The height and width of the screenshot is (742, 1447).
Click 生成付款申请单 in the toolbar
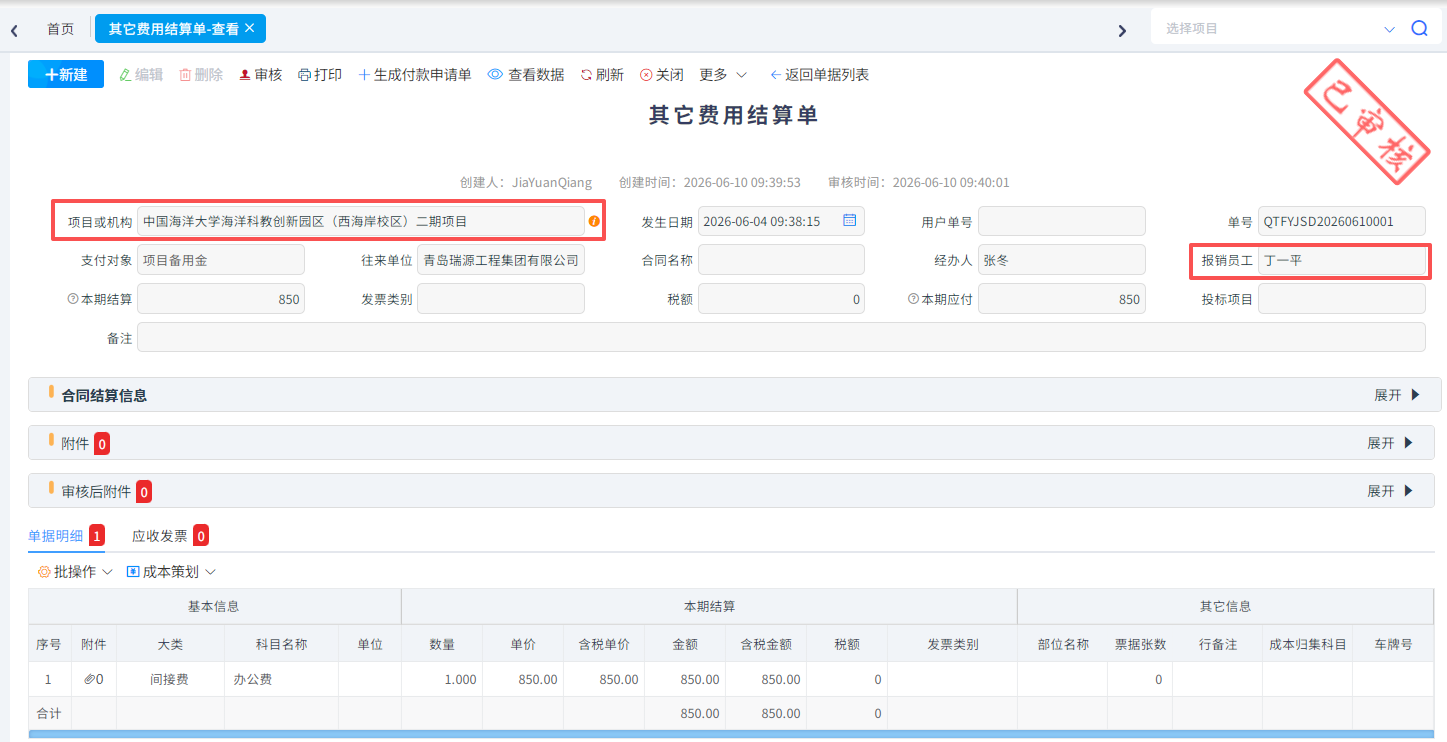tap(415, 75)
